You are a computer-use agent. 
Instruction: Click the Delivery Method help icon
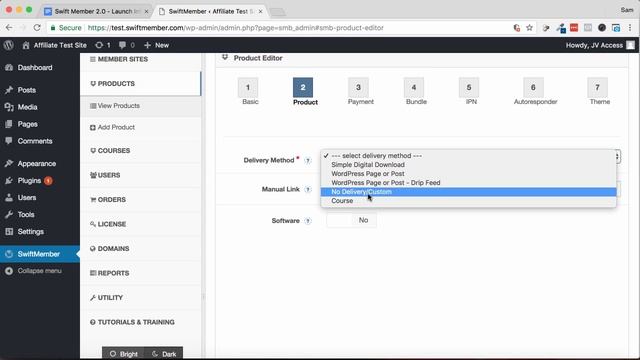308,161
